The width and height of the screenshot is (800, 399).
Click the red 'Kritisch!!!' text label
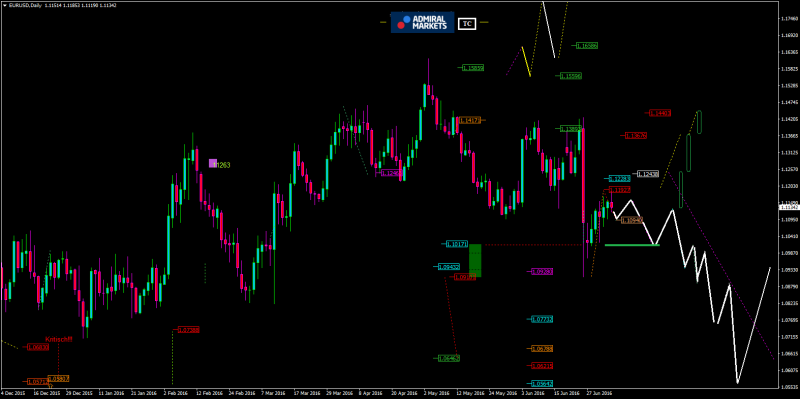click(x=59, y=339)
